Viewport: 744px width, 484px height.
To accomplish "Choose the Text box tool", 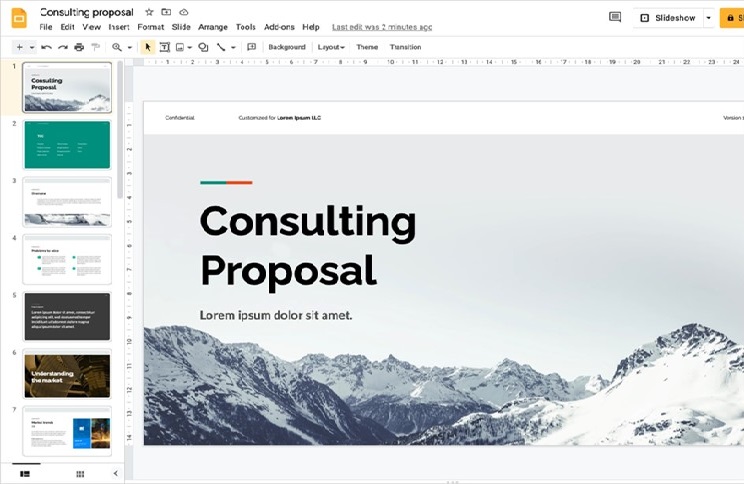I will [x=165, y=47].
